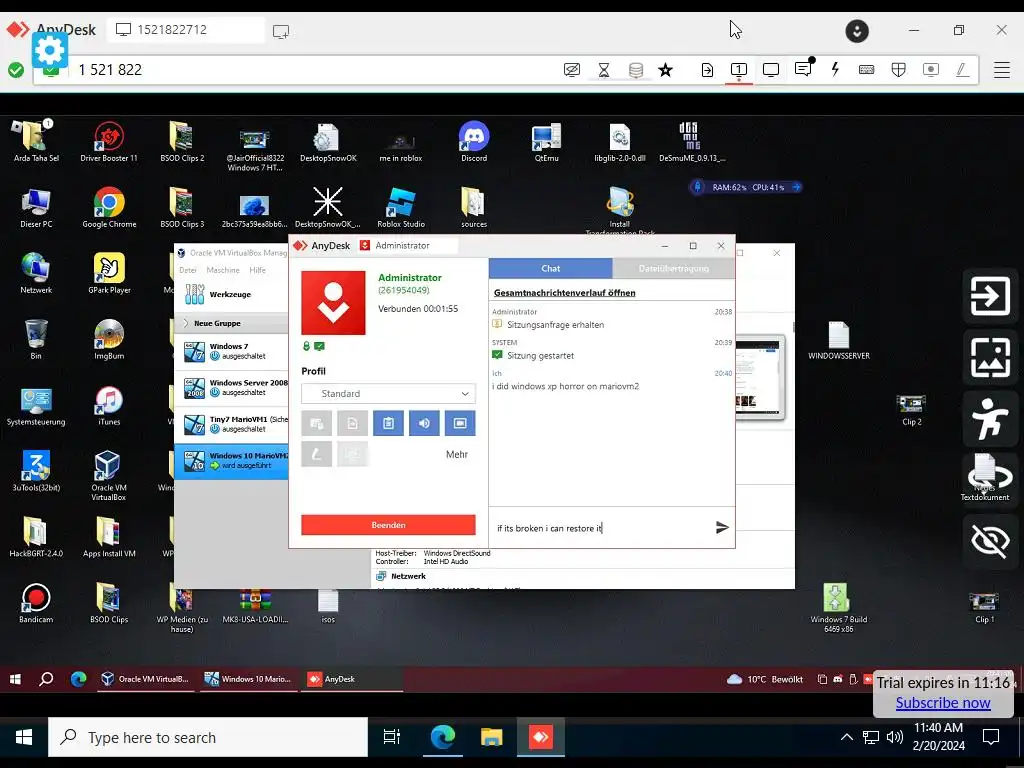Viewport: 1024px width, 768px height.
Task: Click the crossed-eye hide icon on right sidebar
Action: 990,541
